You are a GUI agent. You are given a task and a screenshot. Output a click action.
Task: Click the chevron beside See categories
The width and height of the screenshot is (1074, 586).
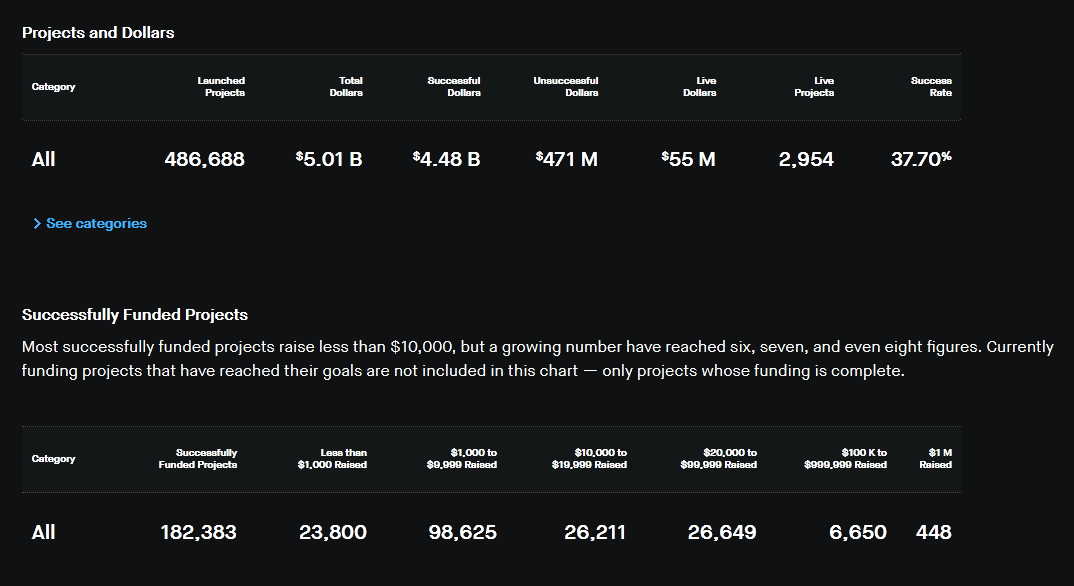[x=37, y=224]
